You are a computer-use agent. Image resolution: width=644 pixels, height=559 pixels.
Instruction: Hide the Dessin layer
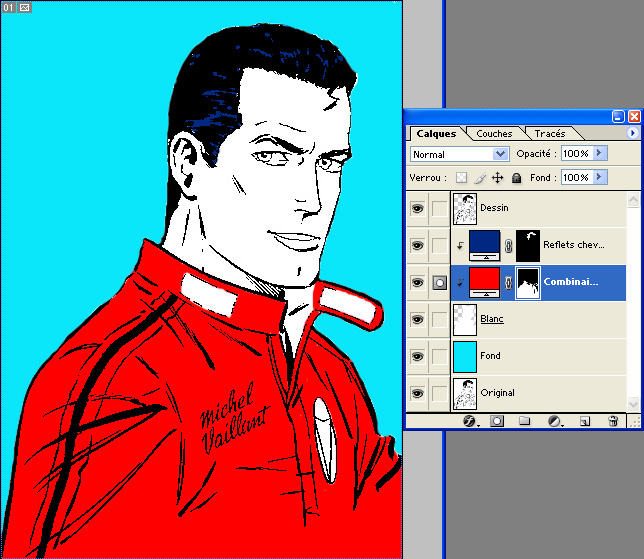417,208
